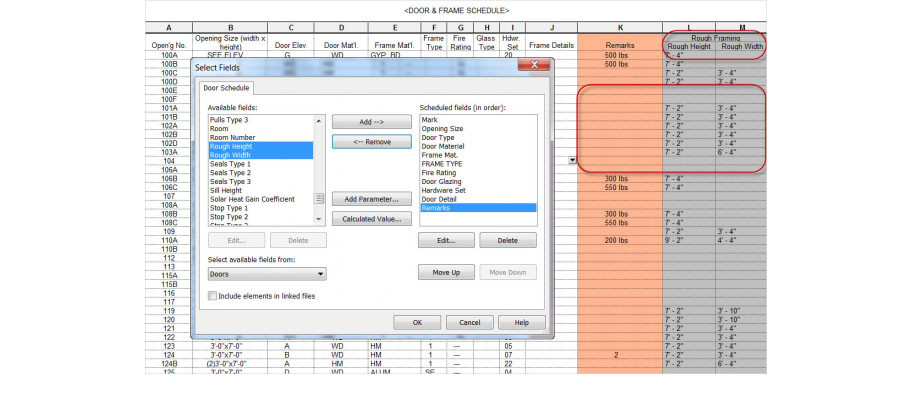Click the 4' - 4" rough width cell
Viewport: 912px width, 394px height.
(741, 240)
